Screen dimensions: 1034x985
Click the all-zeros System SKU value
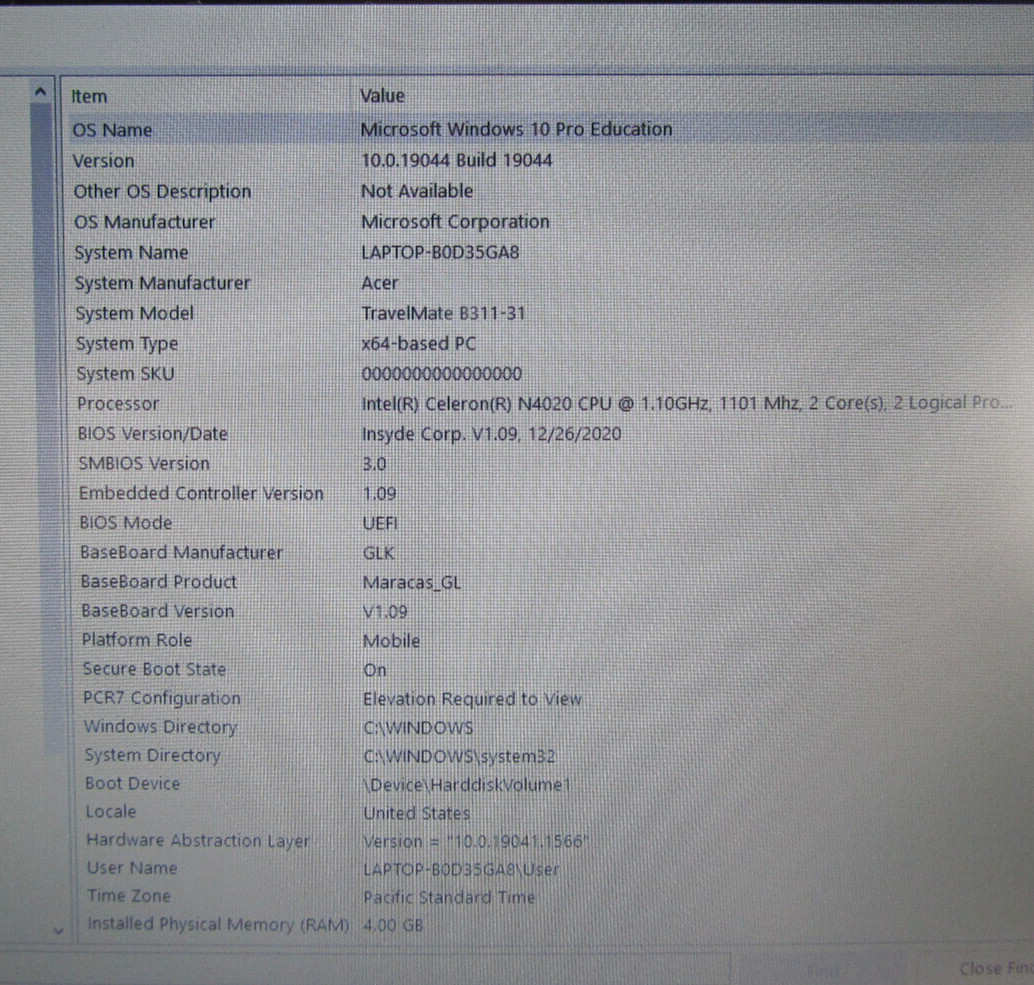point(442,374)
